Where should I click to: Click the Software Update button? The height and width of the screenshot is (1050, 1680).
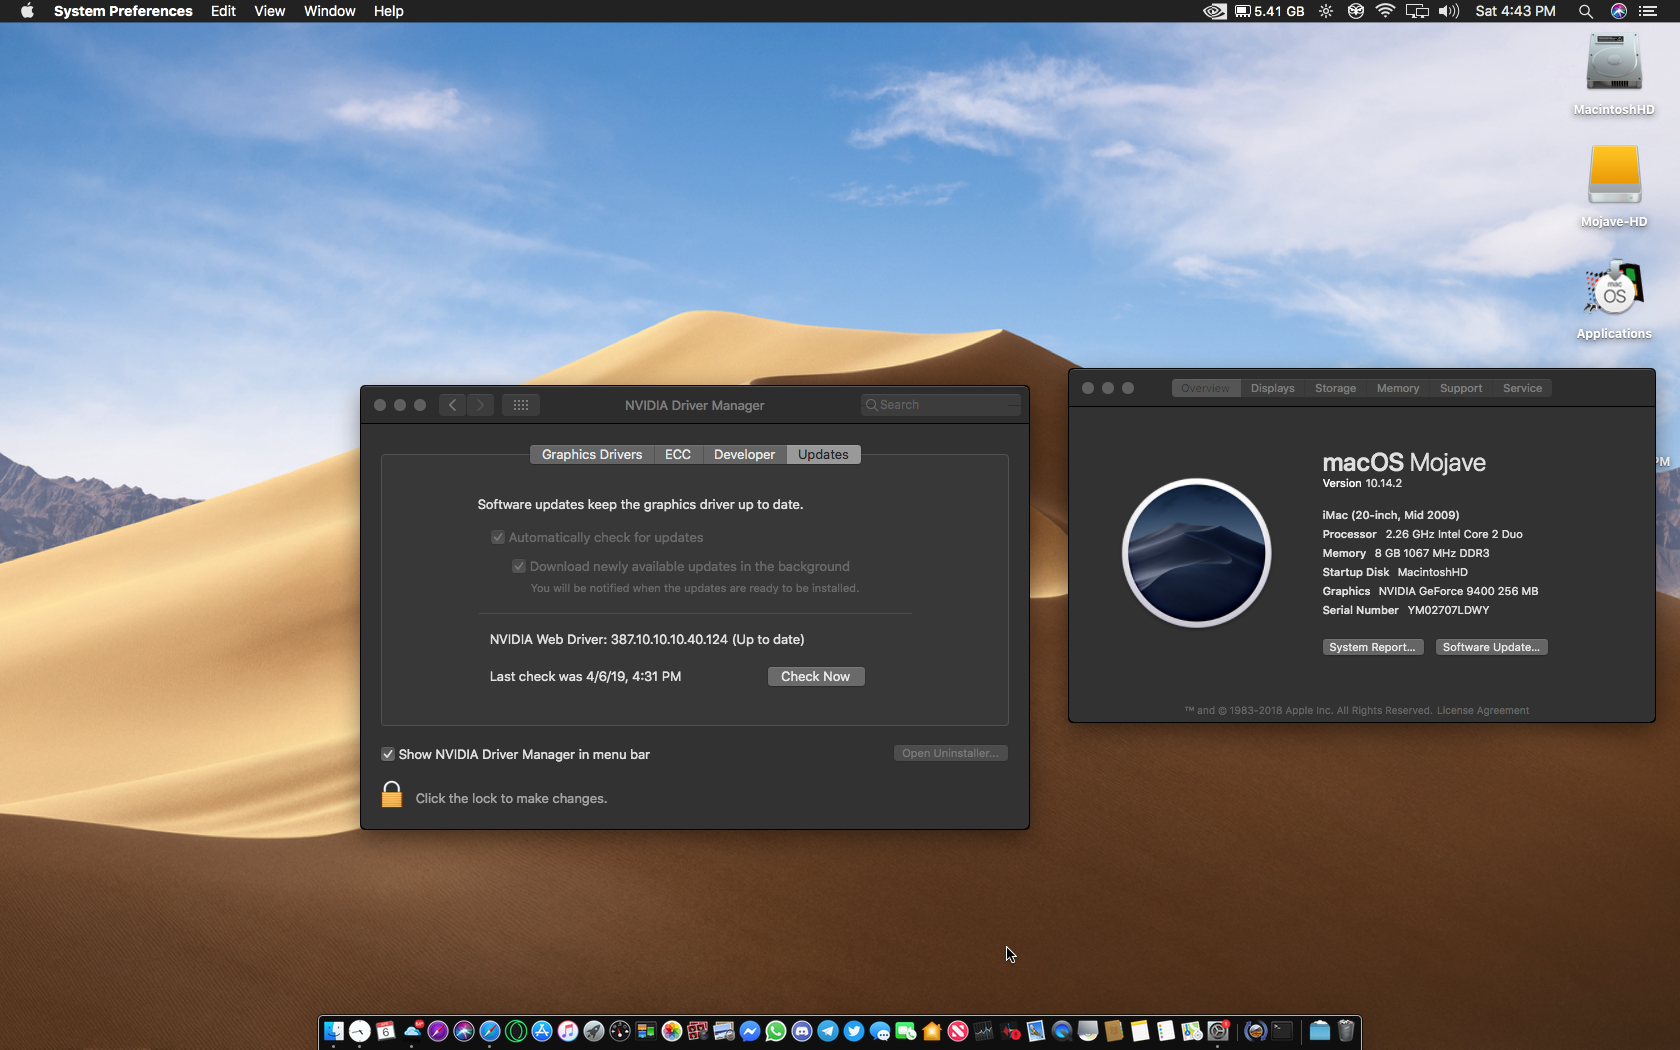pyautogui.click(x=1491, y=647)
